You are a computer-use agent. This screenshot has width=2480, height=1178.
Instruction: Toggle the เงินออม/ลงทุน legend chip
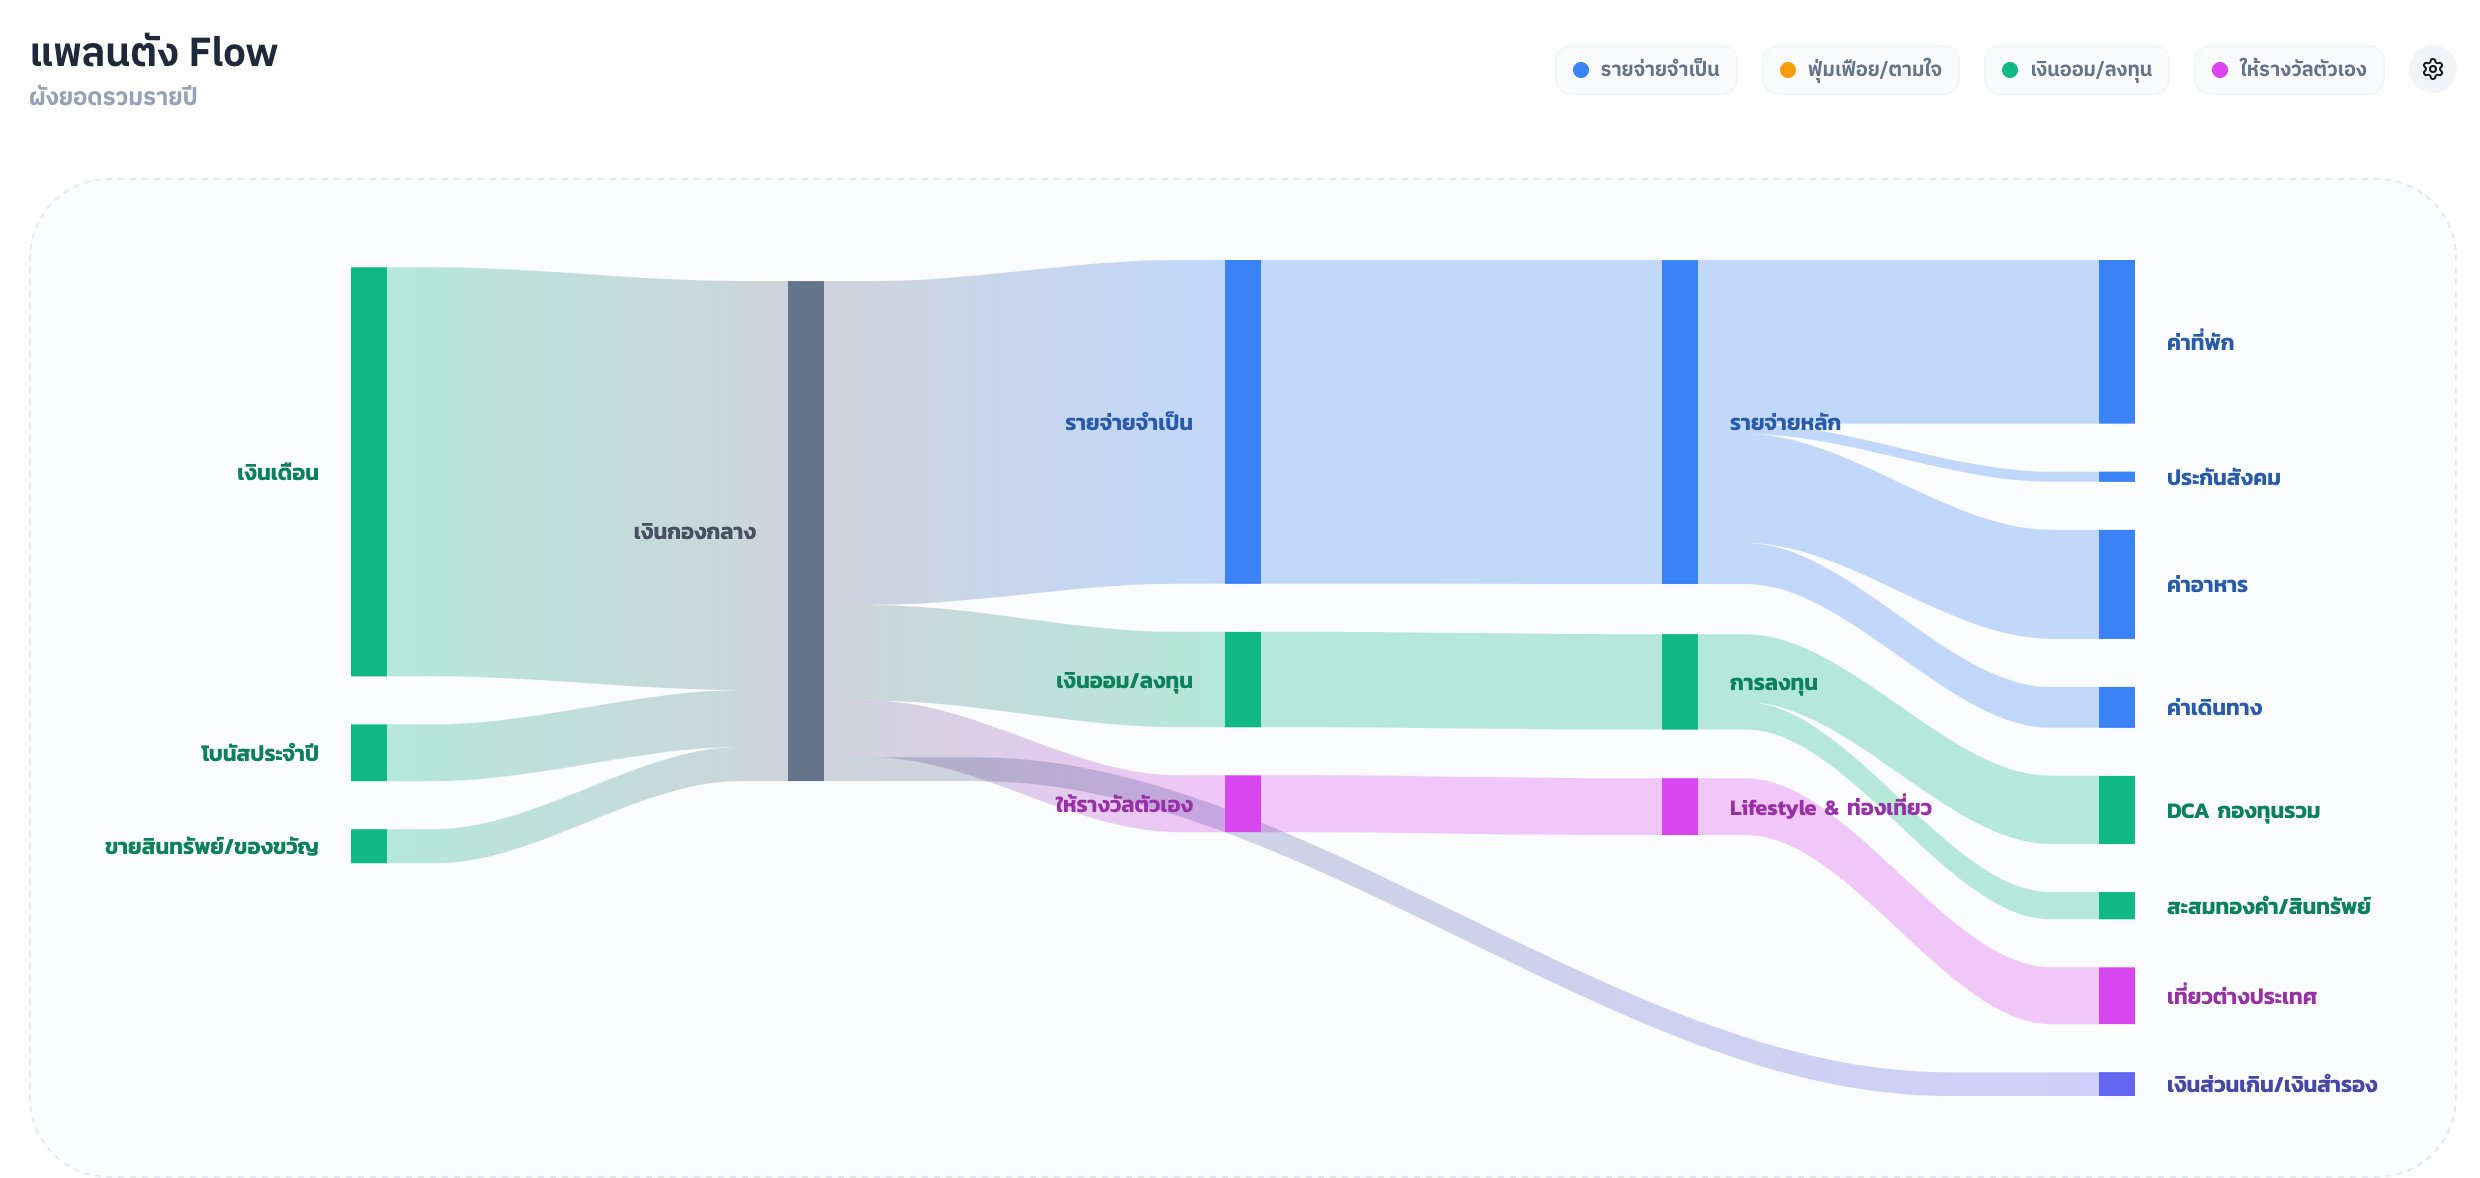pyautogui.click(x=2076, y=69)
